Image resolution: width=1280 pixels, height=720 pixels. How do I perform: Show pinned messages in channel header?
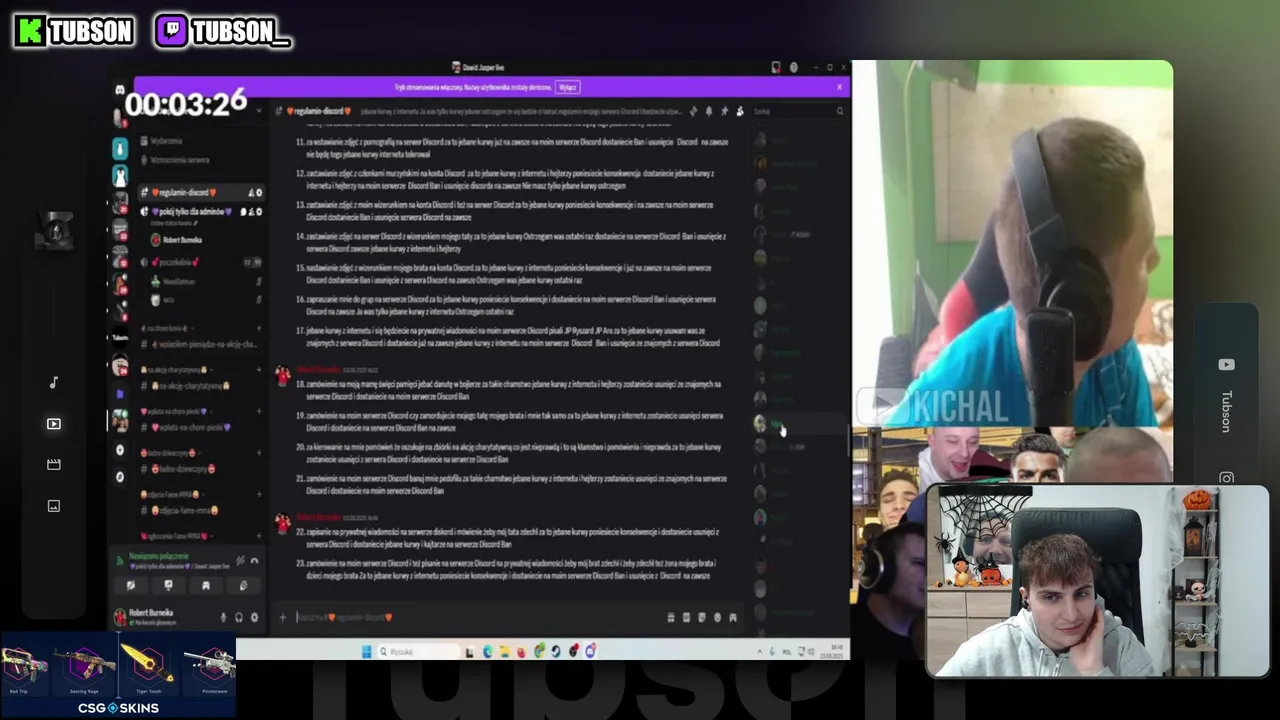point(724,111)
